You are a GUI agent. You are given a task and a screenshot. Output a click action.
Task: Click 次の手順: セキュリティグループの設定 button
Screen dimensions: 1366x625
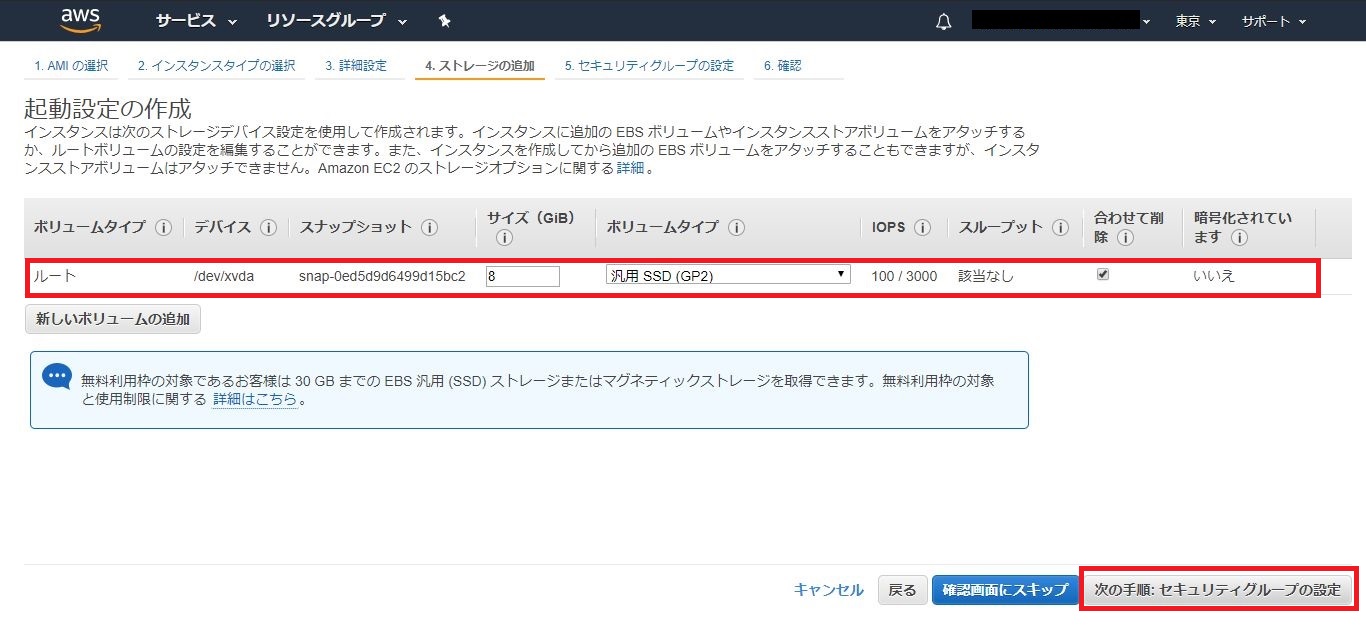(x=1217, y=590)
